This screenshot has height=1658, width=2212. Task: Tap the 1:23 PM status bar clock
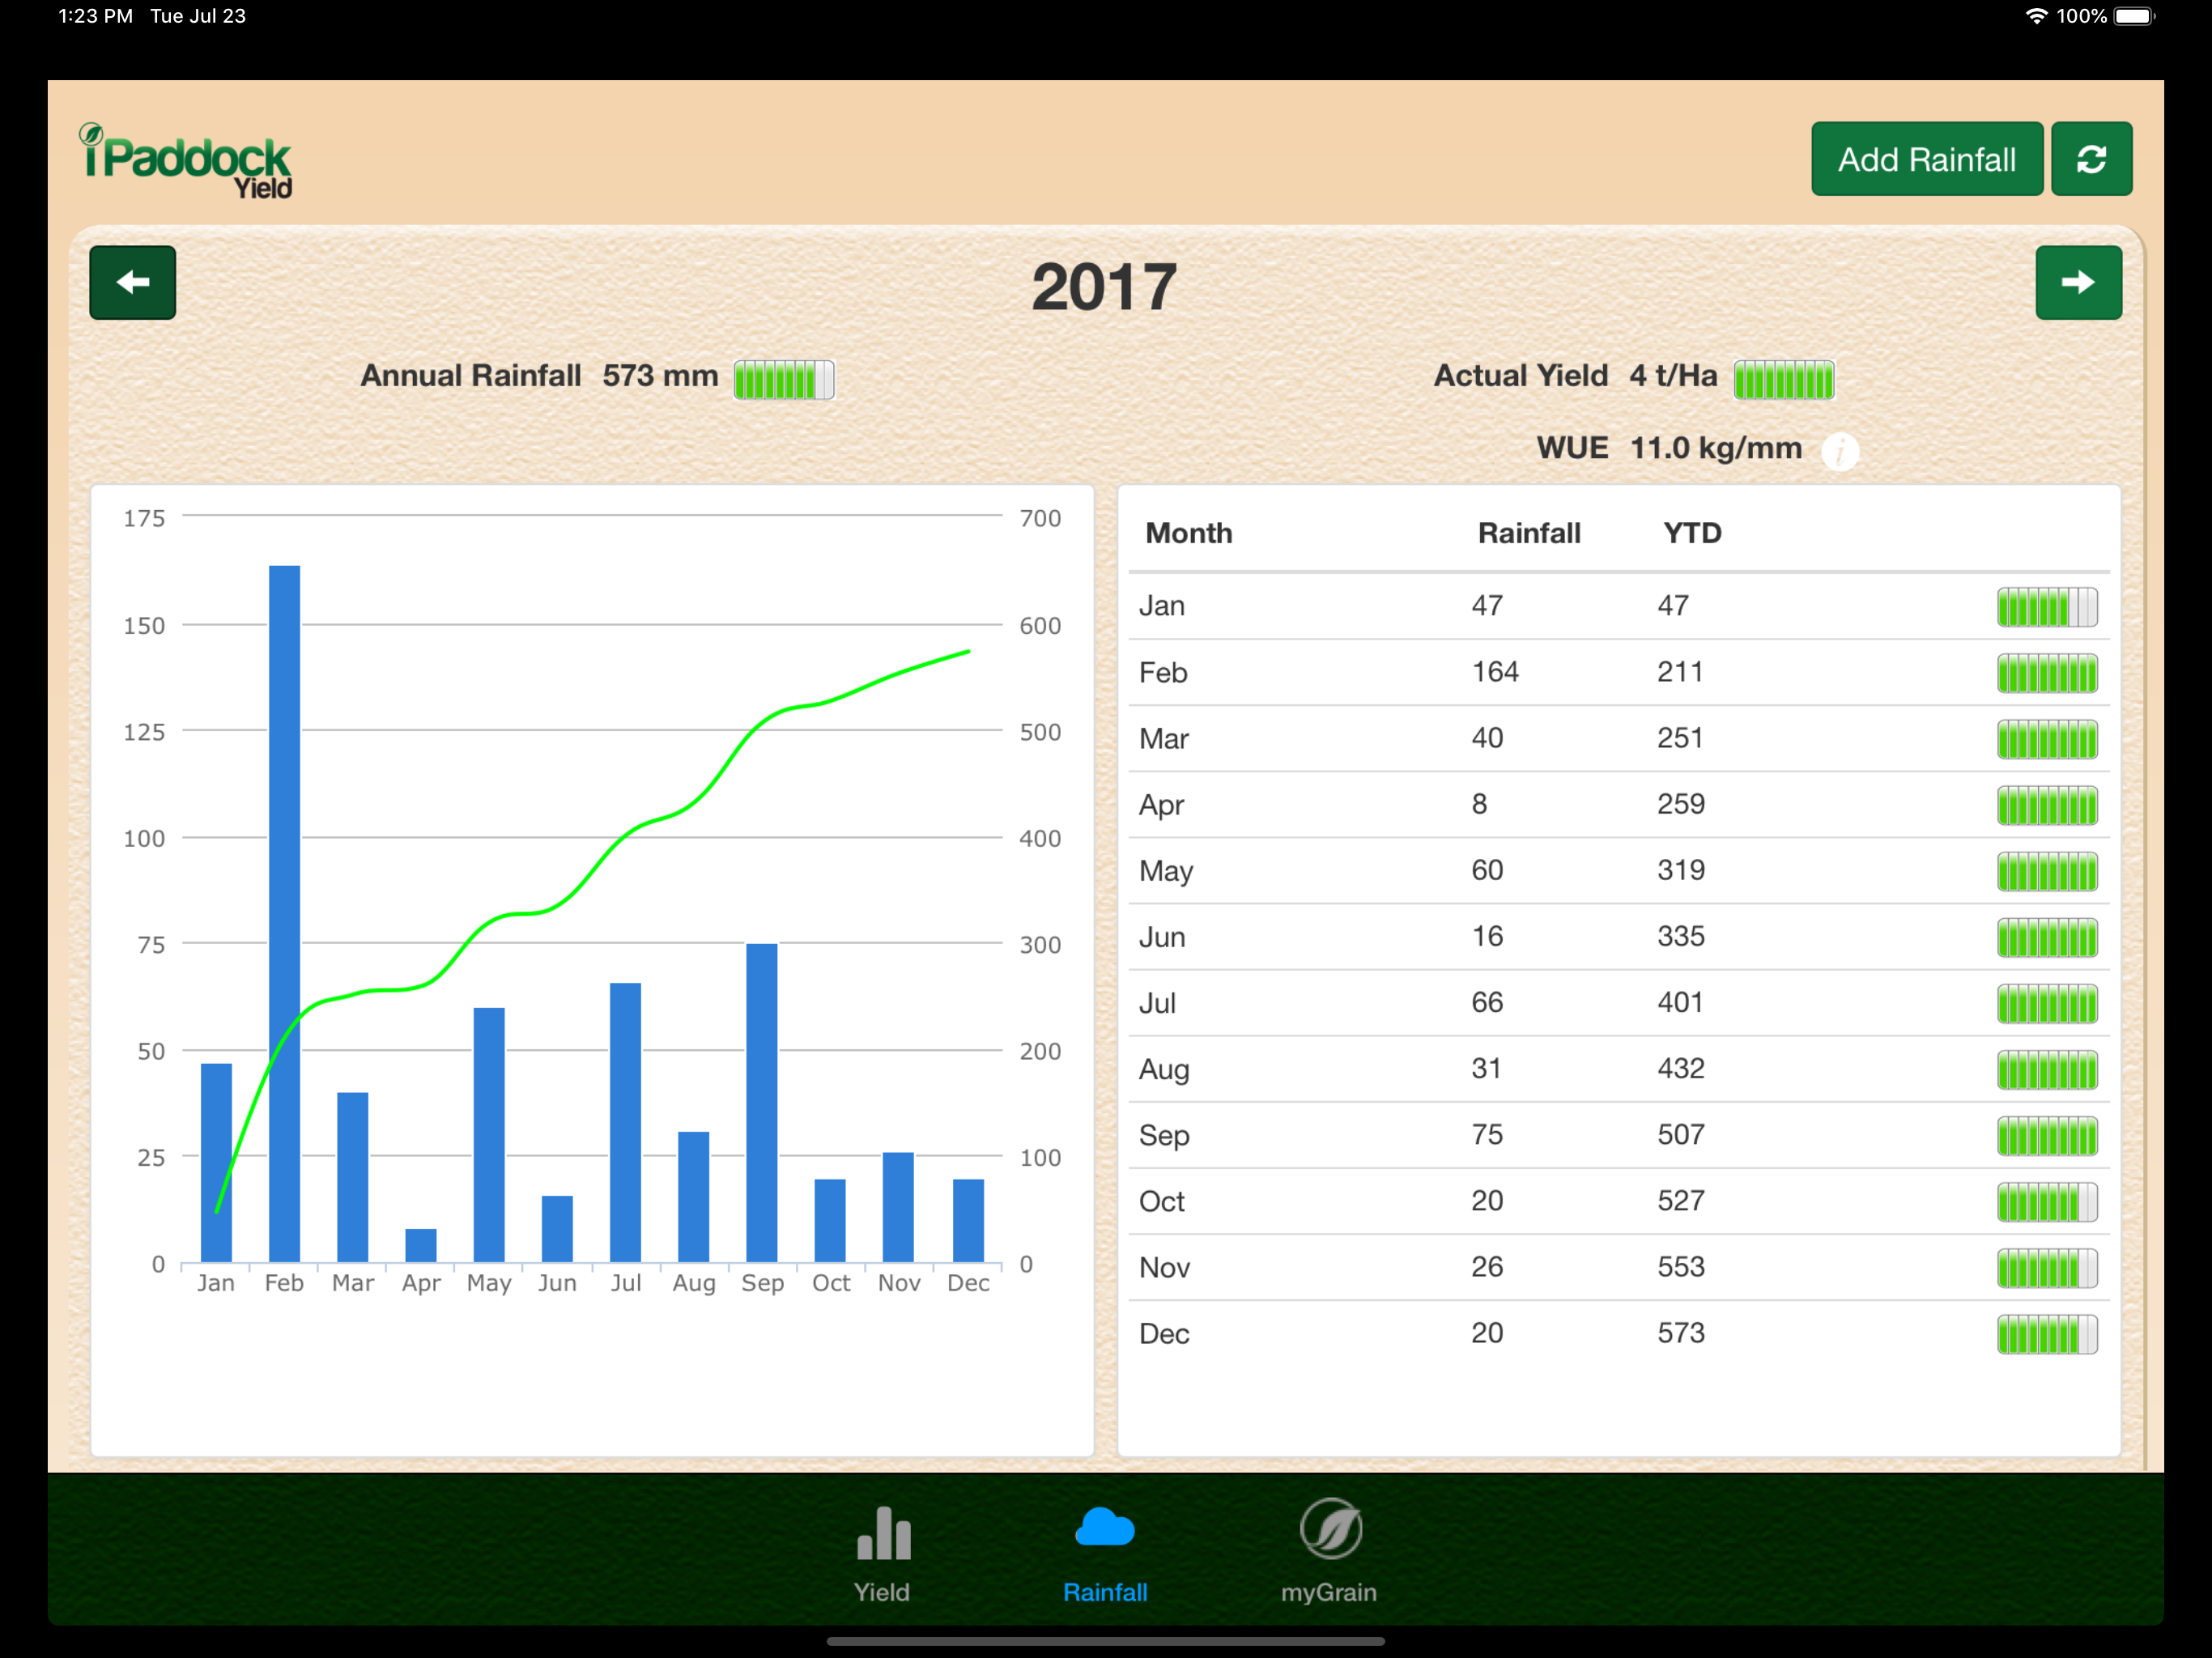point(96,16)
